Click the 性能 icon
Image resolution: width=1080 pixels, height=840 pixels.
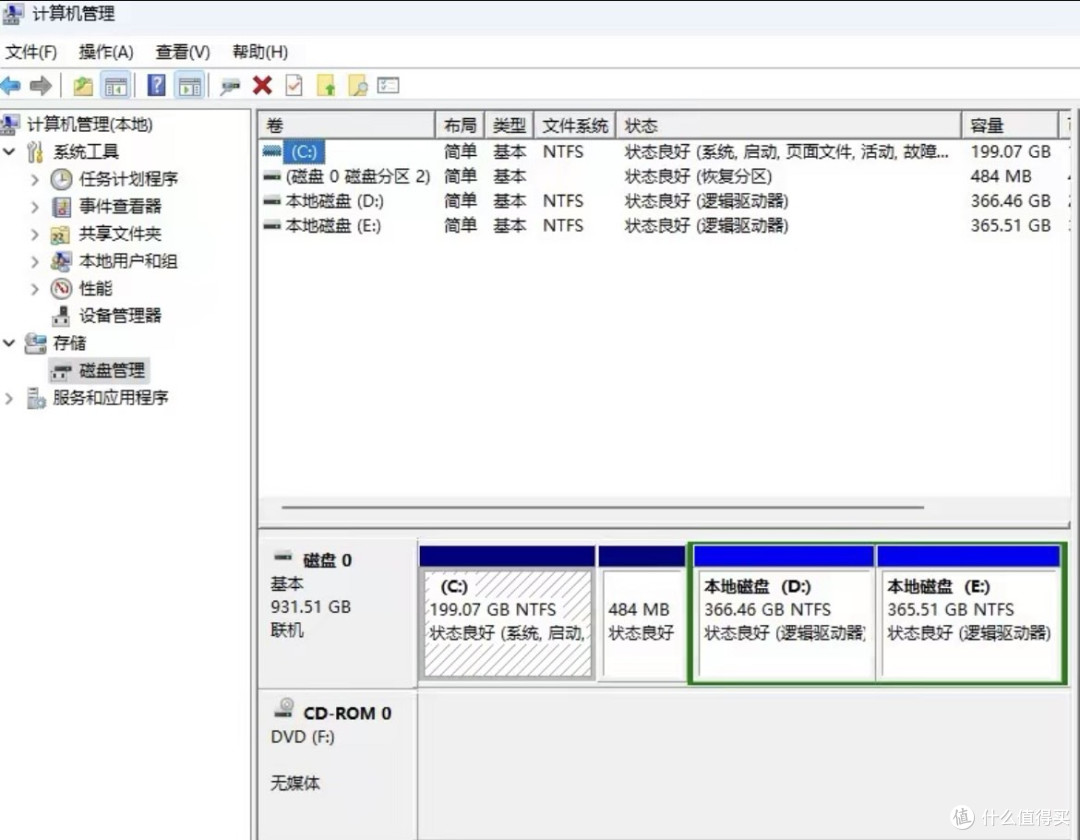click(x=61, y=288)
